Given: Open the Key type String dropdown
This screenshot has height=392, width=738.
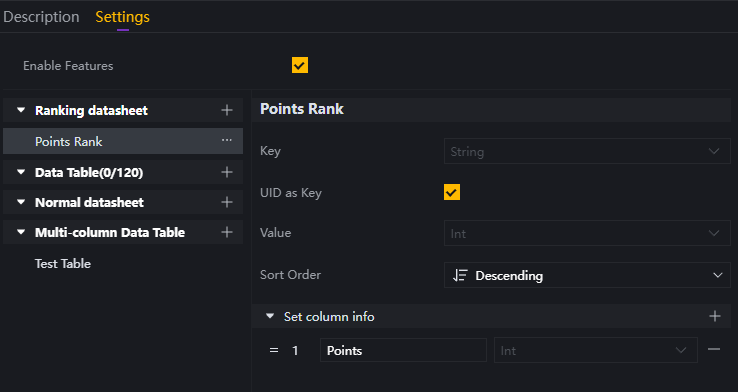Looking at the screenshot, I should [587, 151].
